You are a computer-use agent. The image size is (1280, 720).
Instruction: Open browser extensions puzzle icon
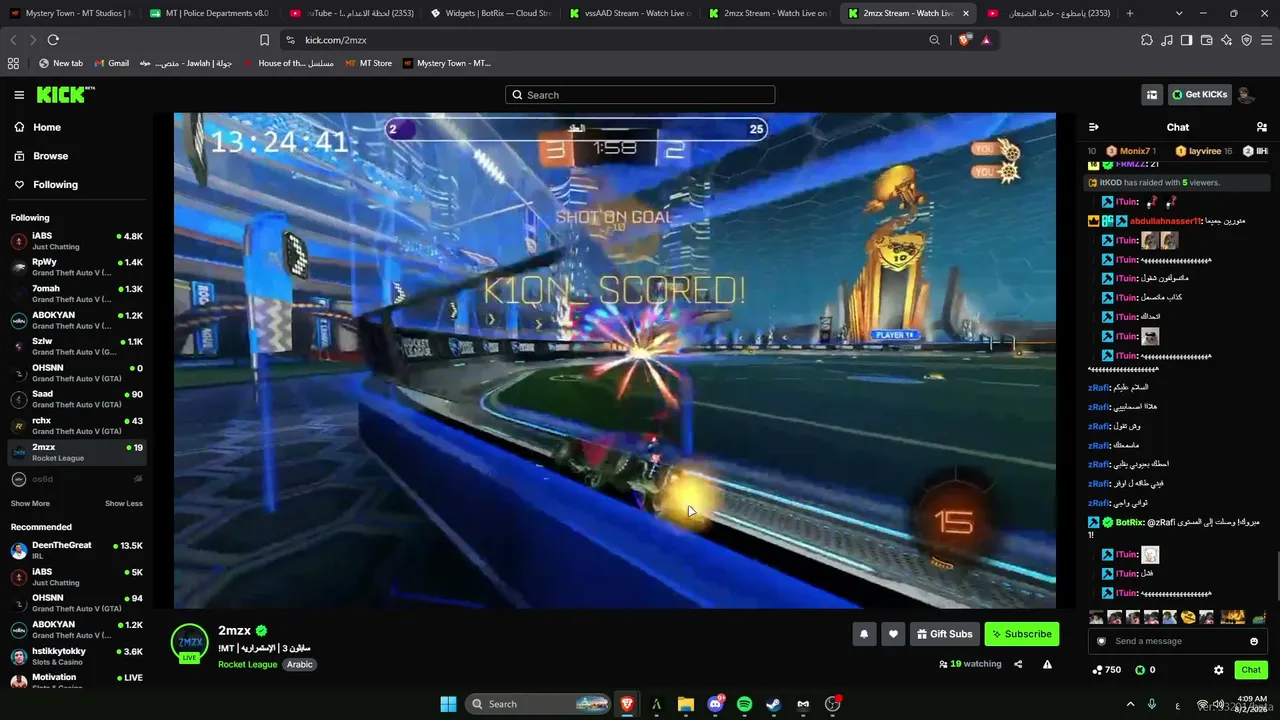1147,40
